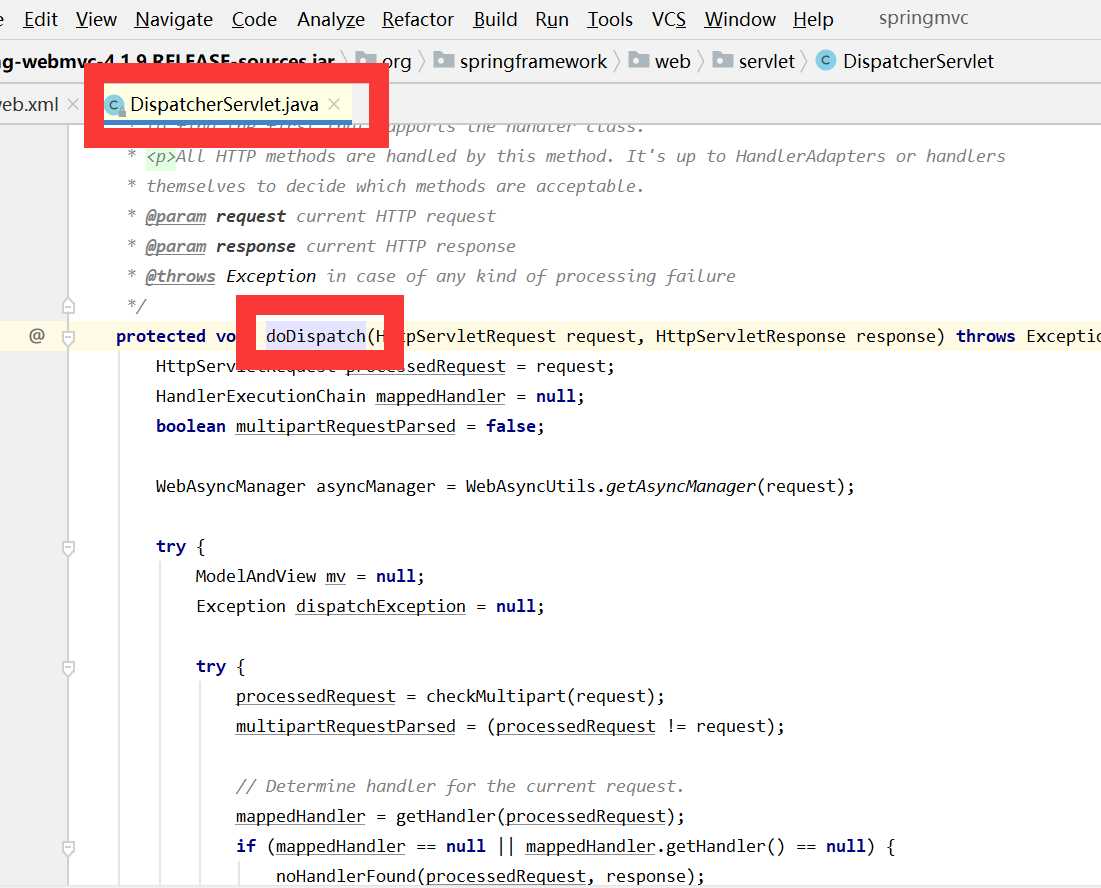Collapse the doDispatch method fold marker
This screenshot has width=1101, height=888.
(68, 338)
